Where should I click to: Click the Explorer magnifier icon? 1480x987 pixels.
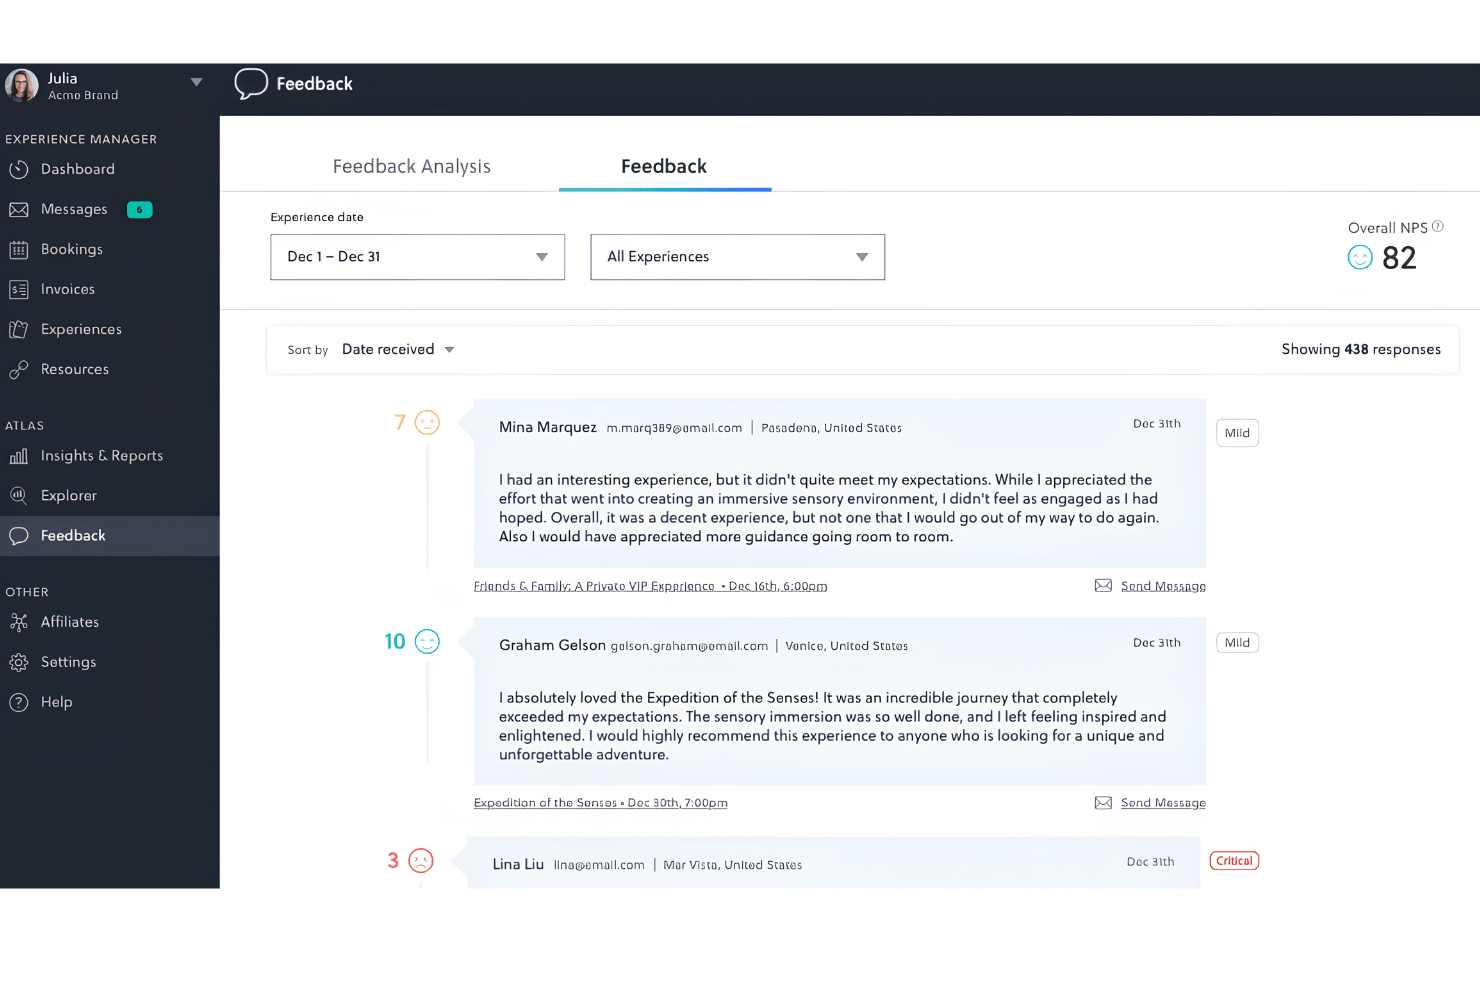[19, 495]
